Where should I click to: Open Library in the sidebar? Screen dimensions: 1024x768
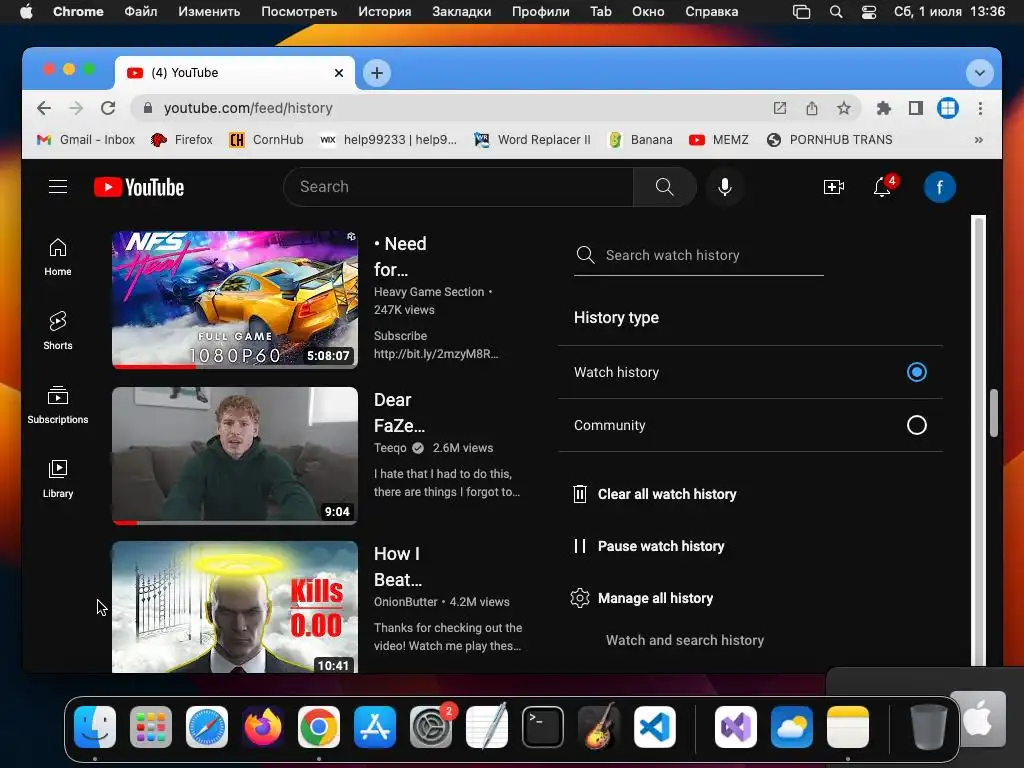click(x=58, y=479)
